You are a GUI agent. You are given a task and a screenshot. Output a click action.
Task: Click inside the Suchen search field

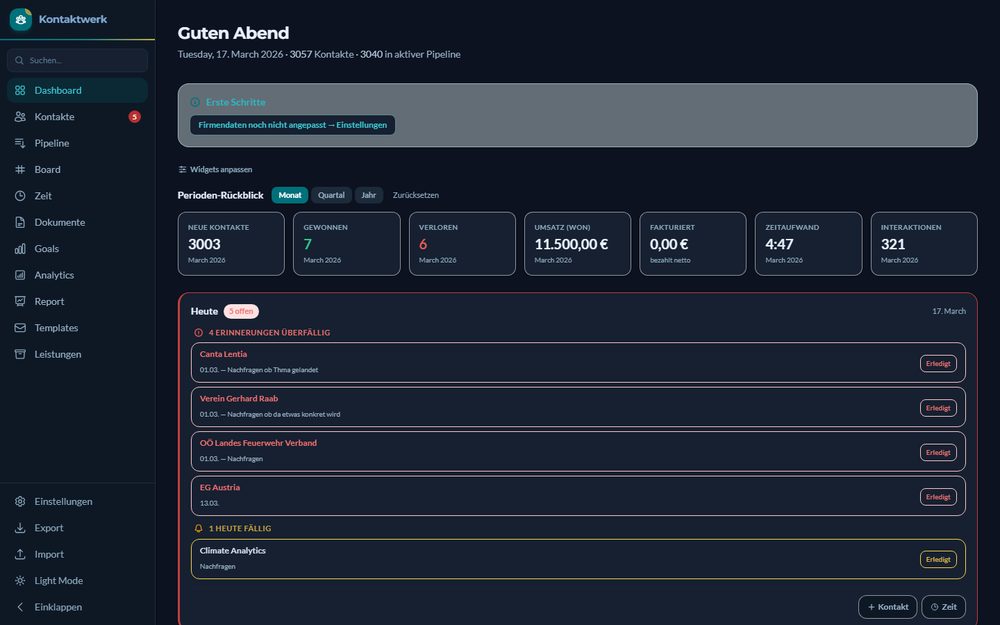(77, 60)
